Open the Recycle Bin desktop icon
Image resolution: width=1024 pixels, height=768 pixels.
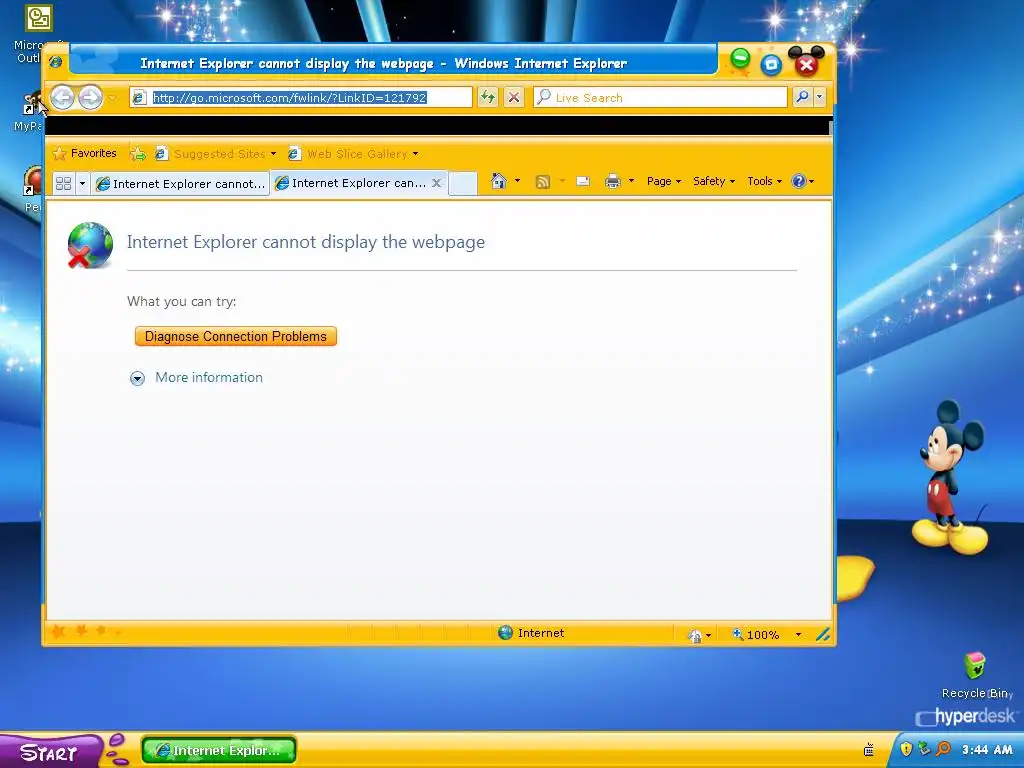pos(976,675)
